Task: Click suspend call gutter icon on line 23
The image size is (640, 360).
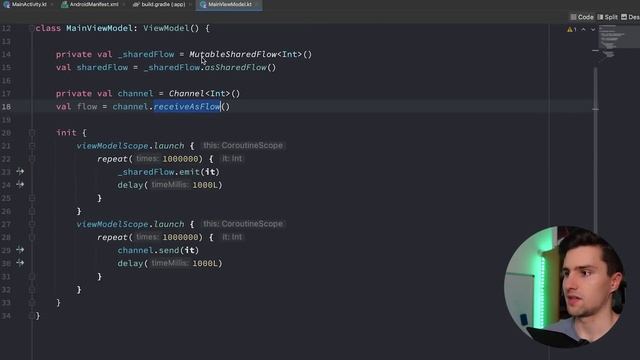Action: click(x=20, y=171)
